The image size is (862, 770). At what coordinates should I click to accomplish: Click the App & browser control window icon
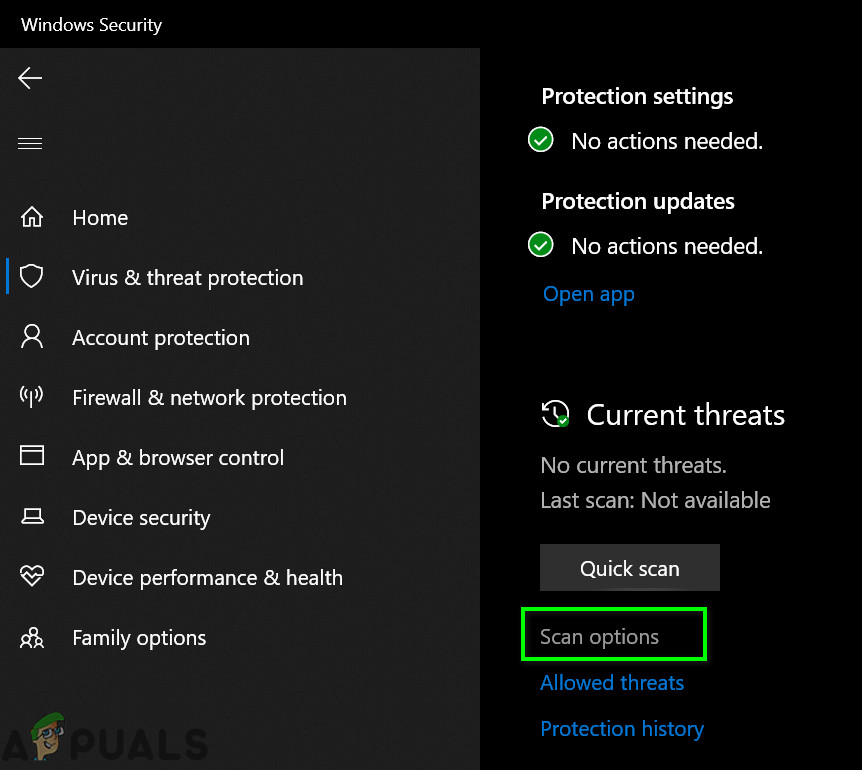[32, 457]
